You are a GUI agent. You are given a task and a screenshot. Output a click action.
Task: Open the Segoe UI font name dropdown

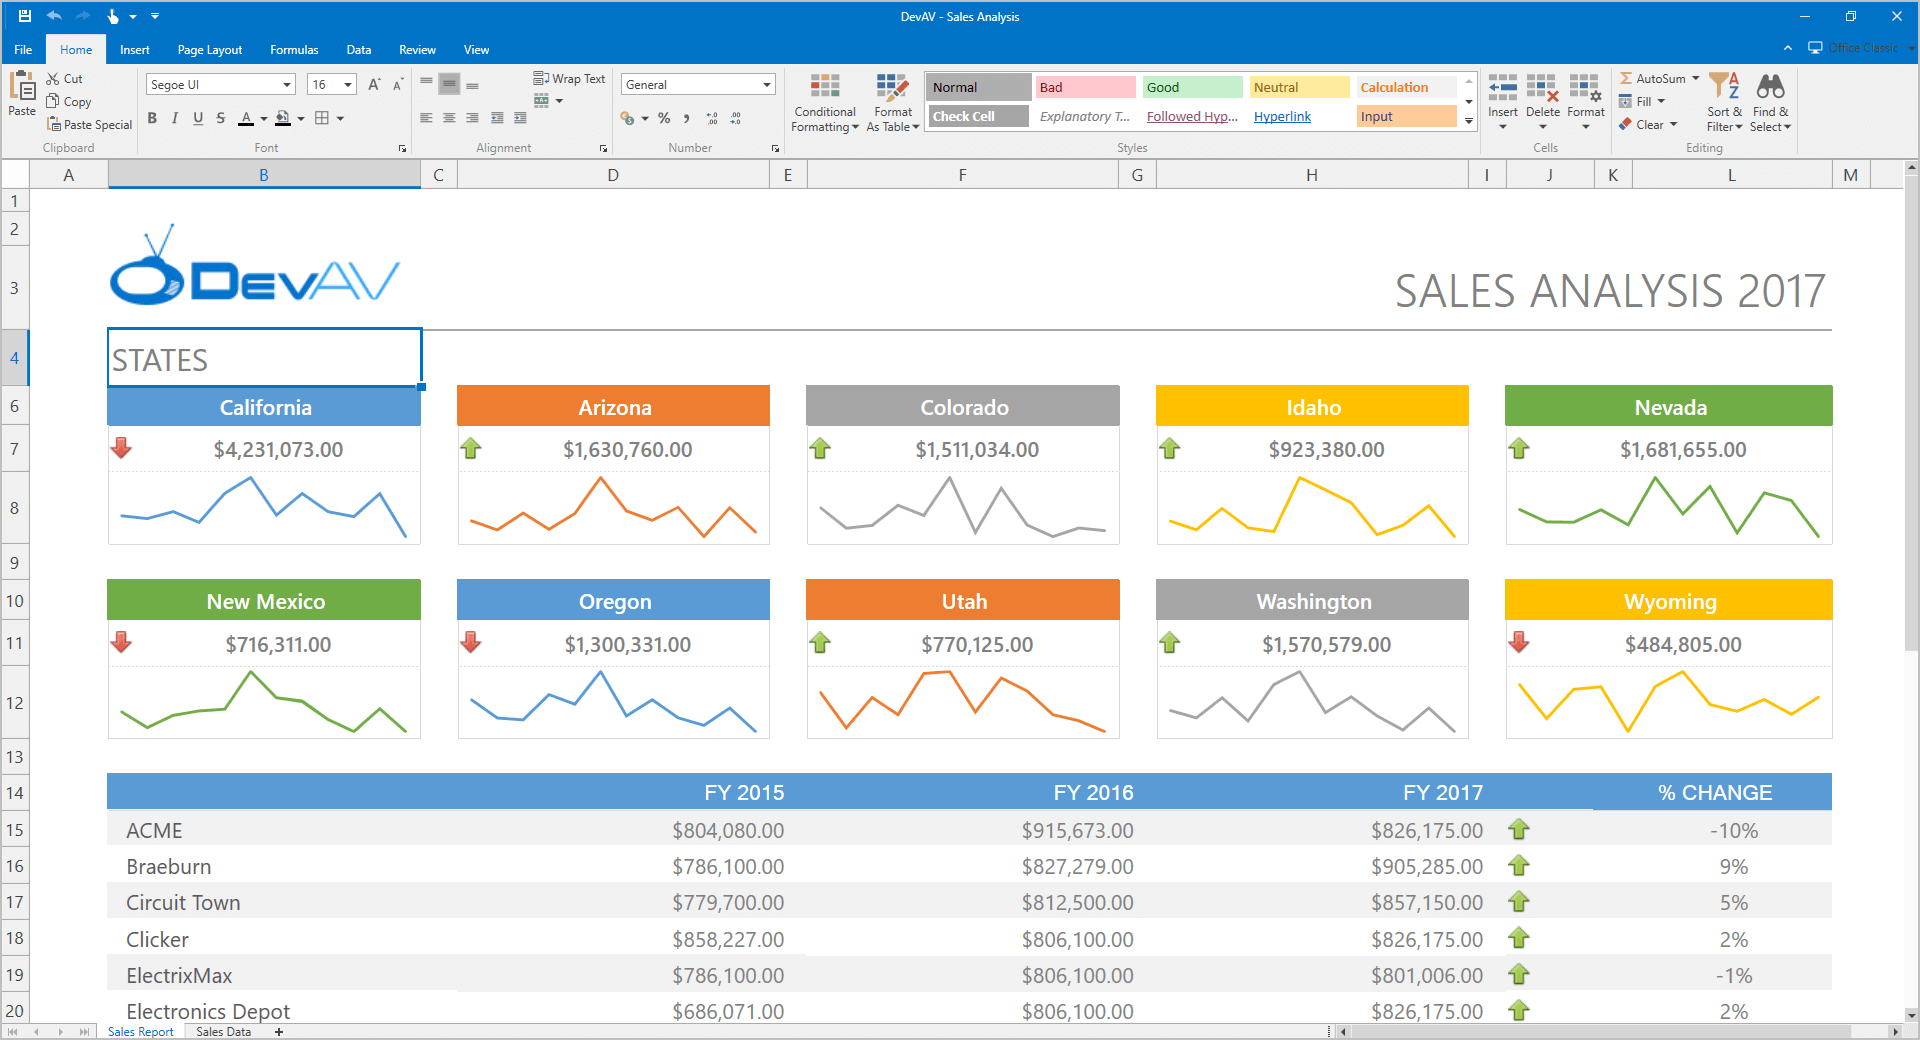coord(287,85)
